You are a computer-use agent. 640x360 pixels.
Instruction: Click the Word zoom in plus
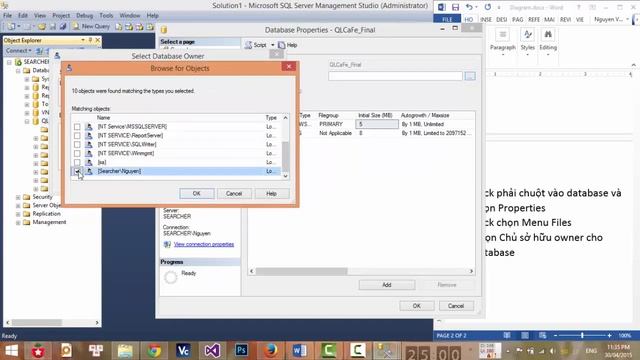click(609, 336)
